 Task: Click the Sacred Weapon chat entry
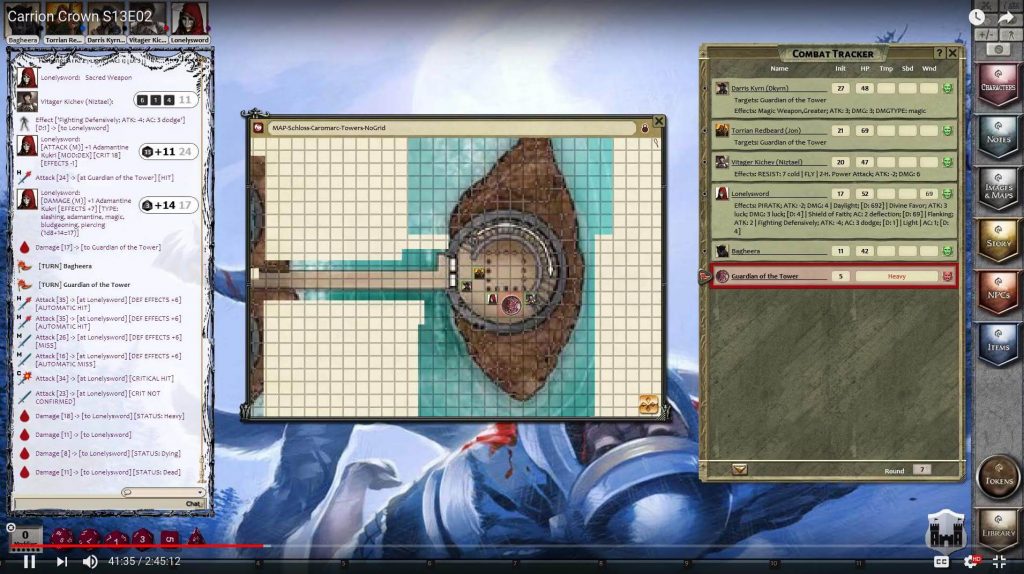click(86, 78)
